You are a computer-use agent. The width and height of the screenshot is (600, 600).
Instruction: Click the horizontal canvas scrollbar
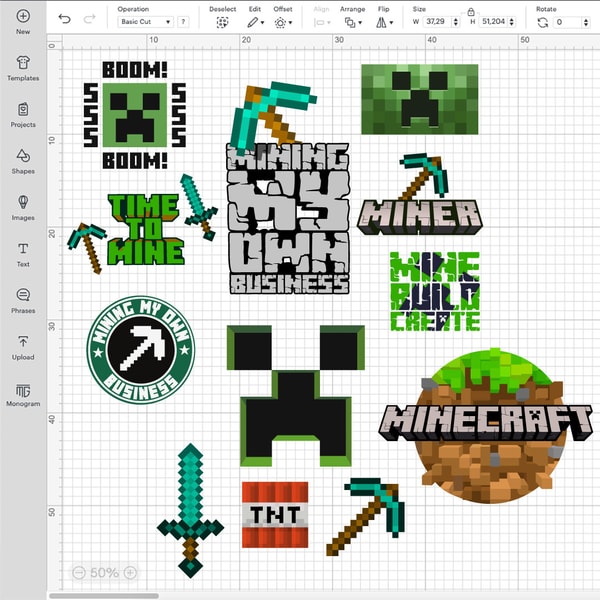[x=104, y=596]
